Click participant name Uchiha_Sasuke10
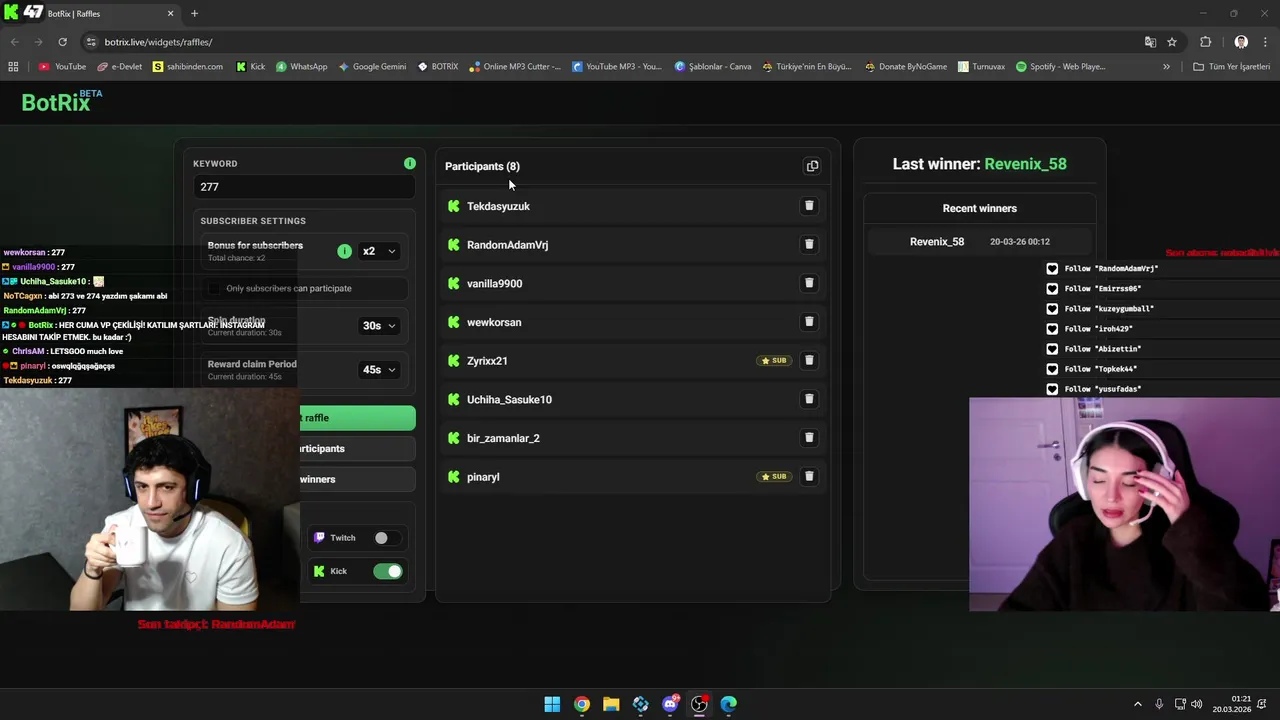 (509, 400)
